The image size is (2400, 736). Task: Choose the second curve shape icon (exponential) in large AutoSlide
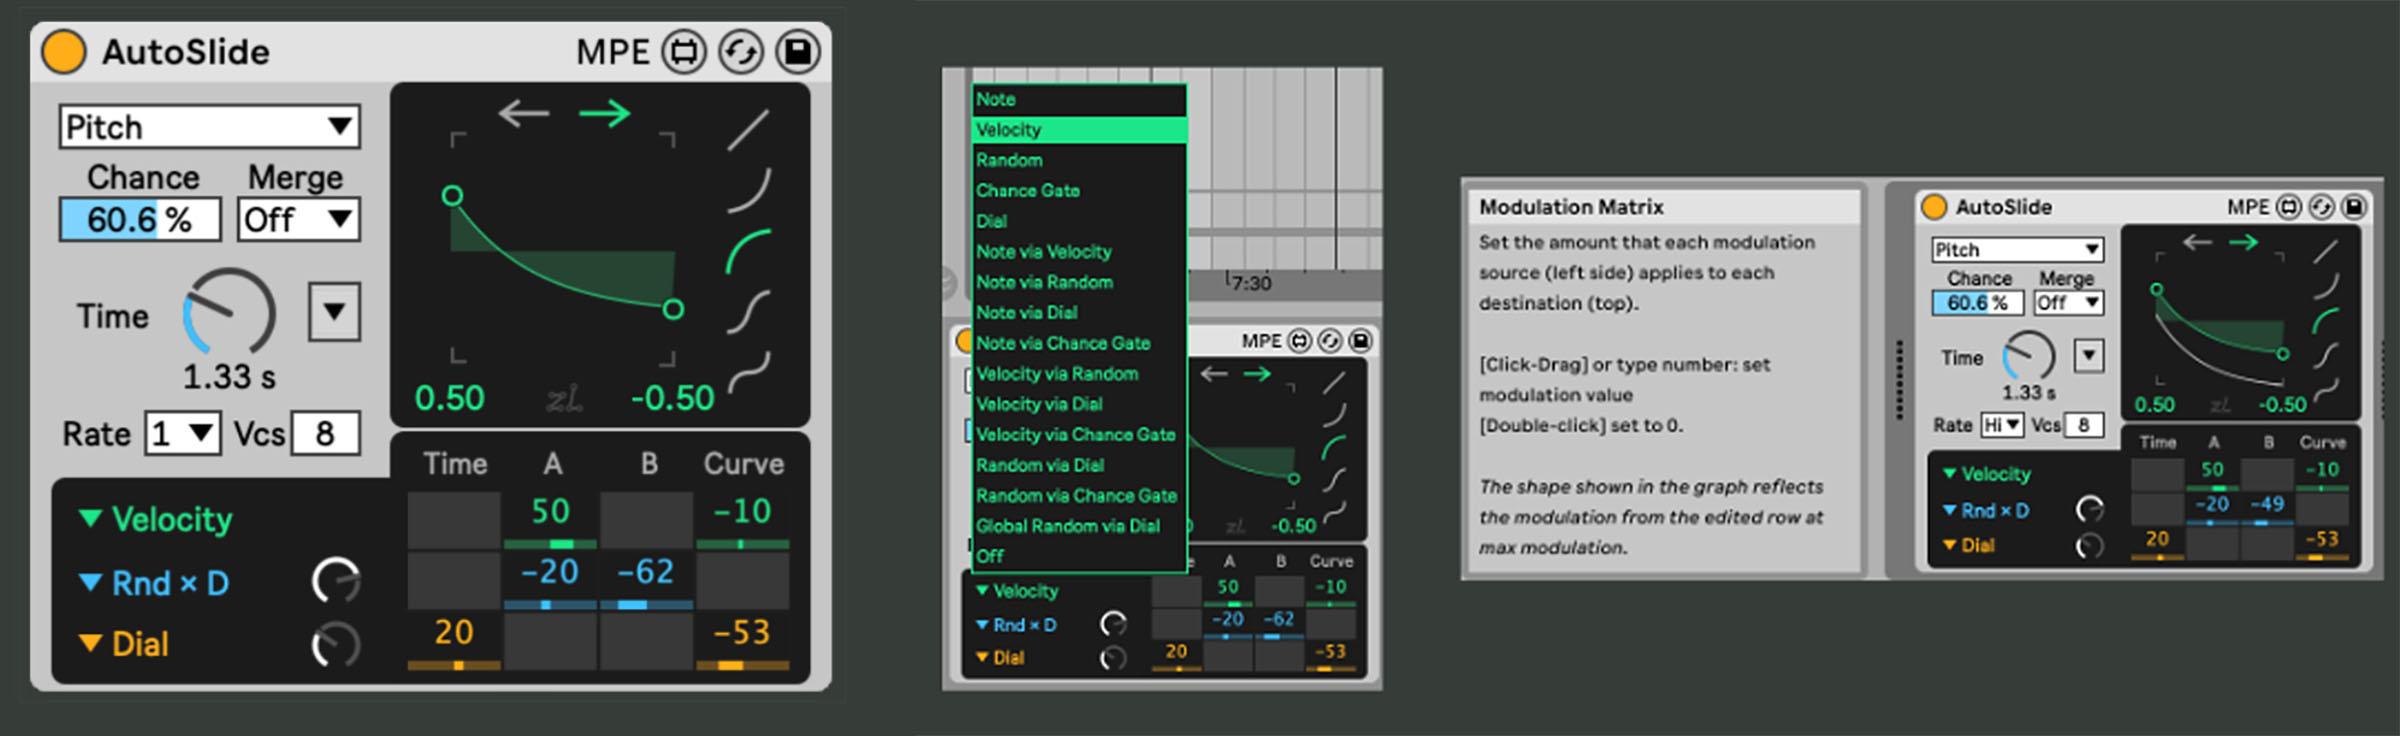point(748,190)
